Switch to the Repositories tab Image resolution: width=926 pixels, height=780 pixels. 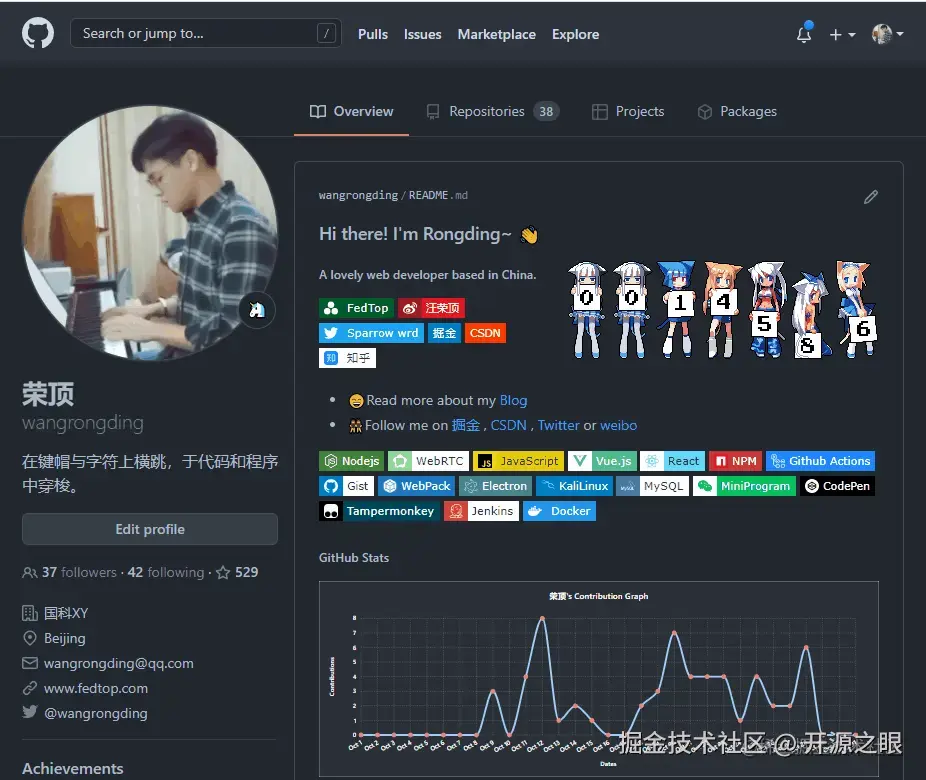click(x=493, y=112)
